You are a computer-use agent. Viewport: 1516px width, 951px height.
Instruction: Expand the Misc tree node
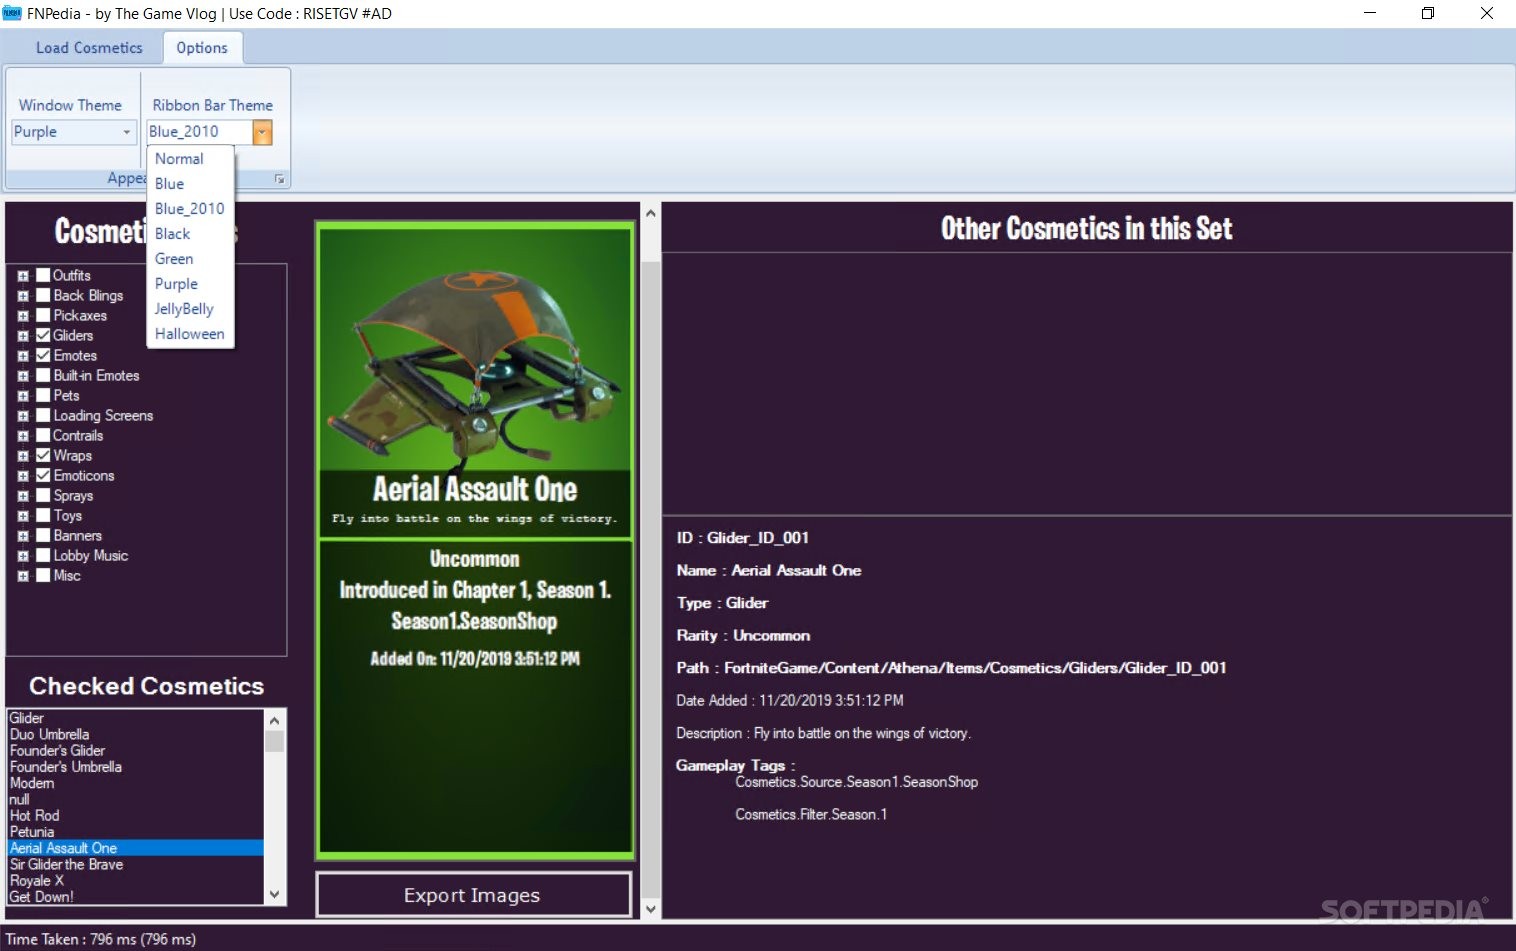[23, 576]
